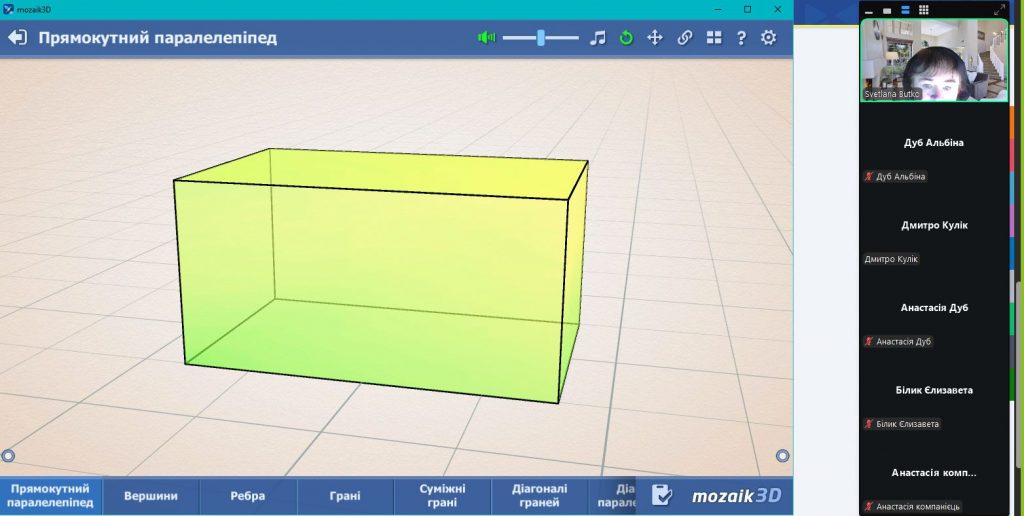This screenshot has height=516, width=1024.
Task: Click the back arrow next to the title
Action: [x=17, y=38]
